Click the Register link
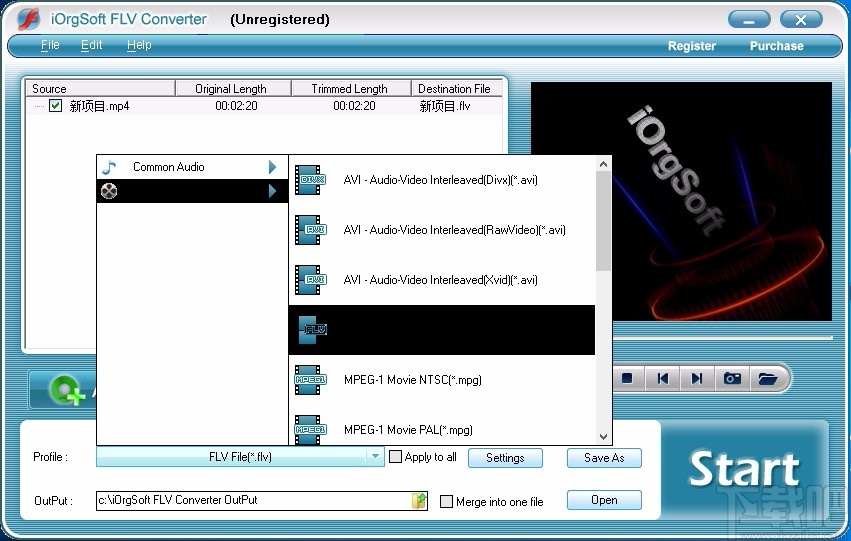Screen dimensions: 851x541 click(x=691, y=46)
